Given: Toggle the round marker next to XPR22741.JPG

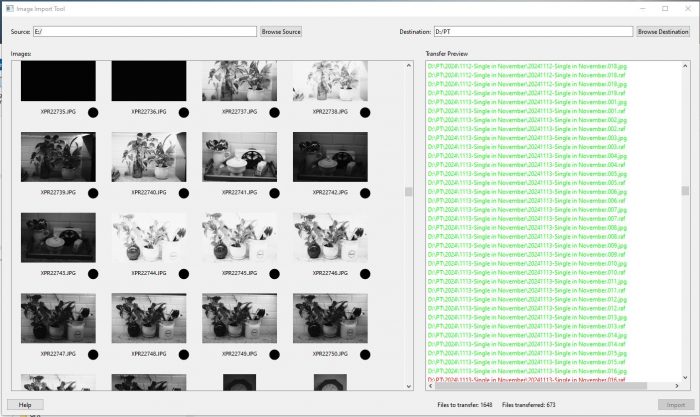Looking at the screenshot, I should [x=274, y=193].
